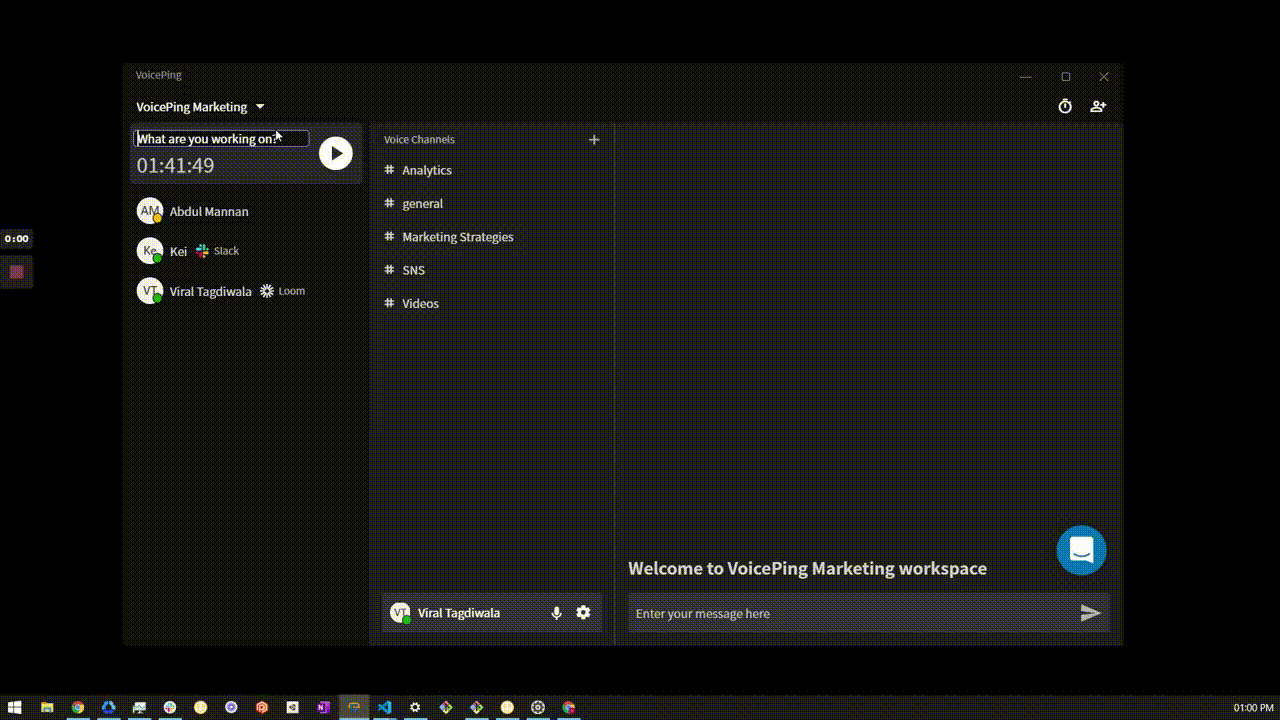
Task: Click the VT avatar in the bottom user panel
Action: pos(400,613)
